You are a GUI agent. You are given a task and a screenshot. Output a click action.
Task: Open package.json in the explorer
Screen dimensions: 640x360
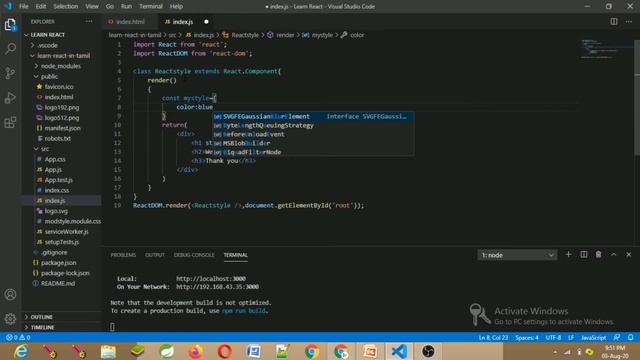58,263
